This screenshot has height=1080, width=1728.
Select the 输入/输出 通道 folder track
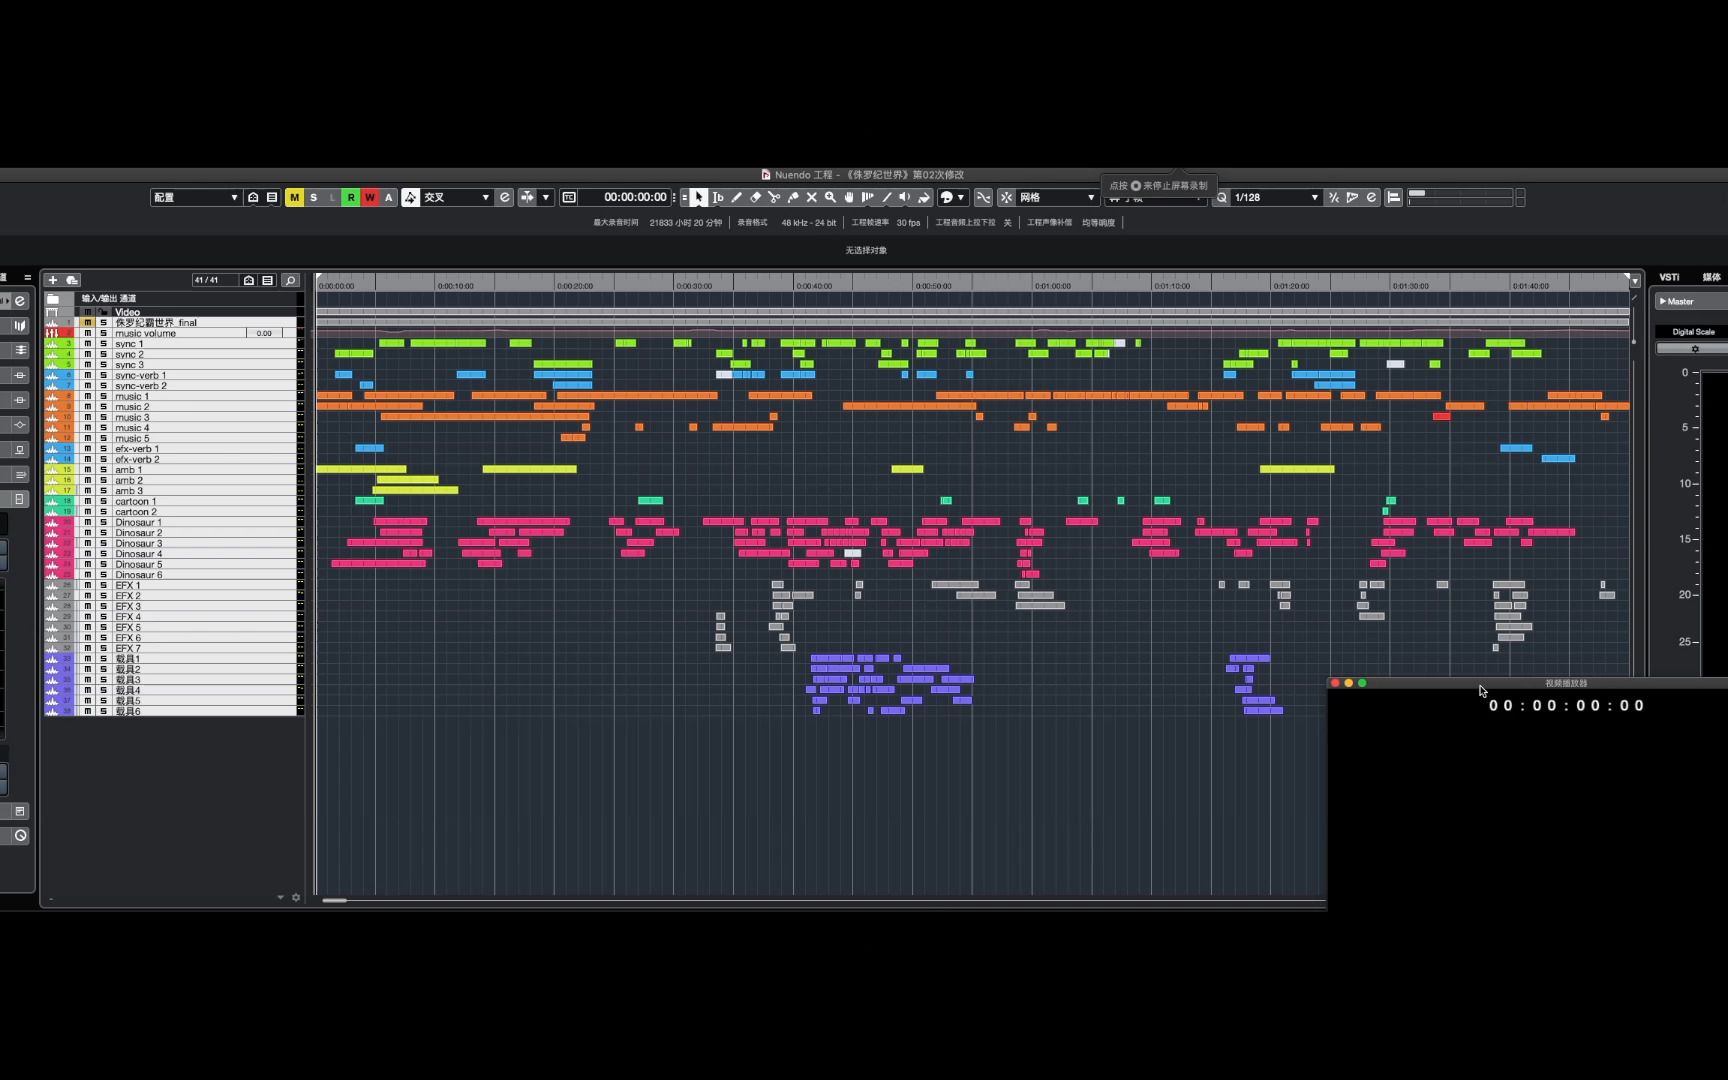tap(172, 299)
